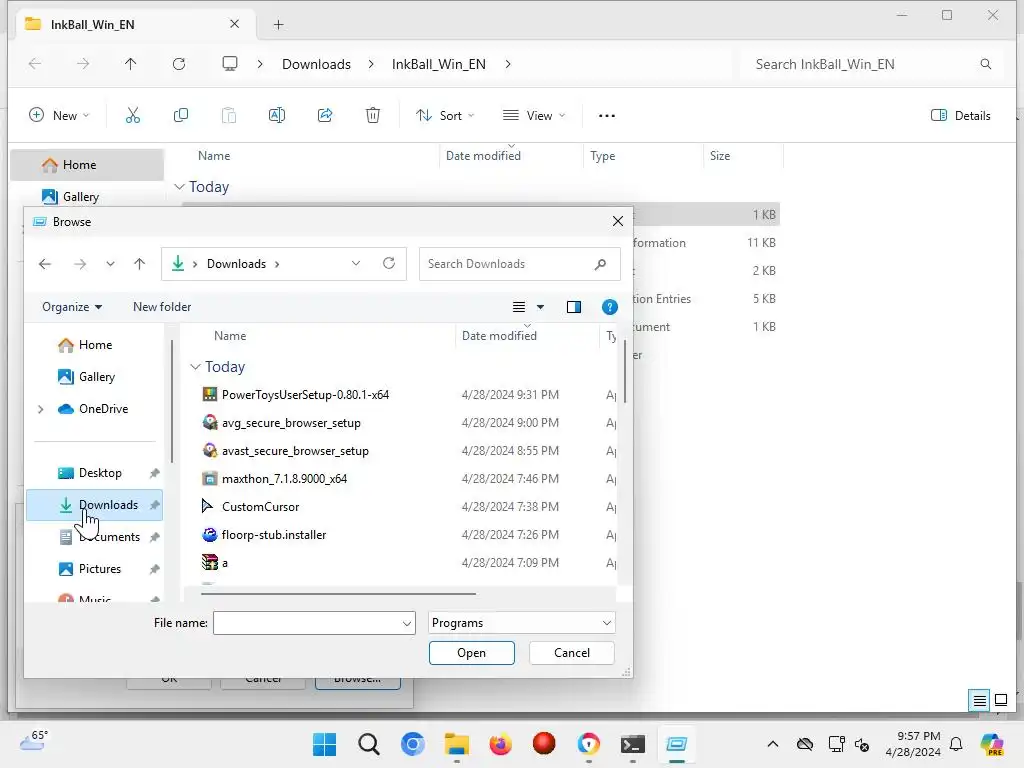Click the Browse dialog horizontal scrollbar
Image resolution: width=1024 pixels, height=768 pixels.
pyautogui.click(x=338, y=594)
